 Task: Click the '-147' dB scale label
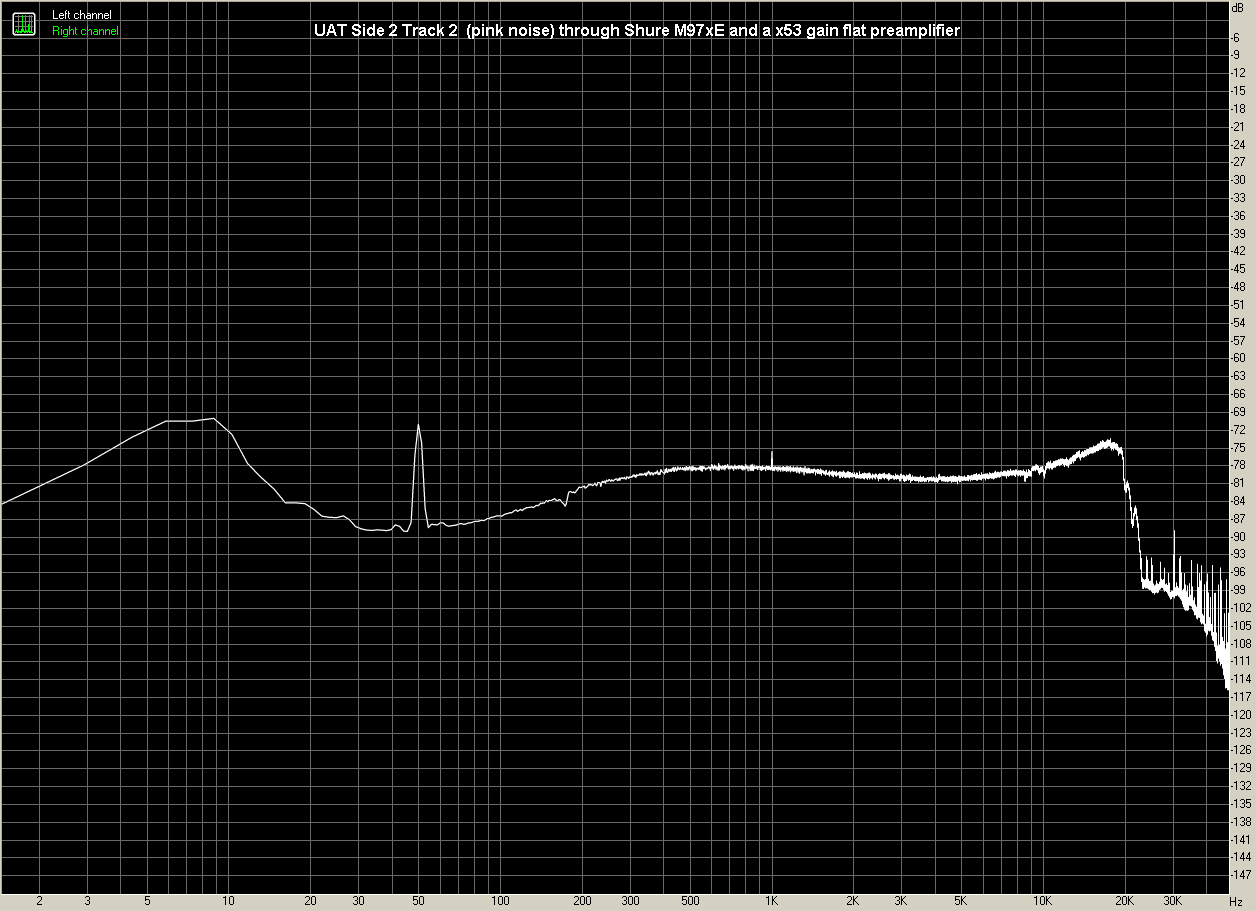(1240, 875)
